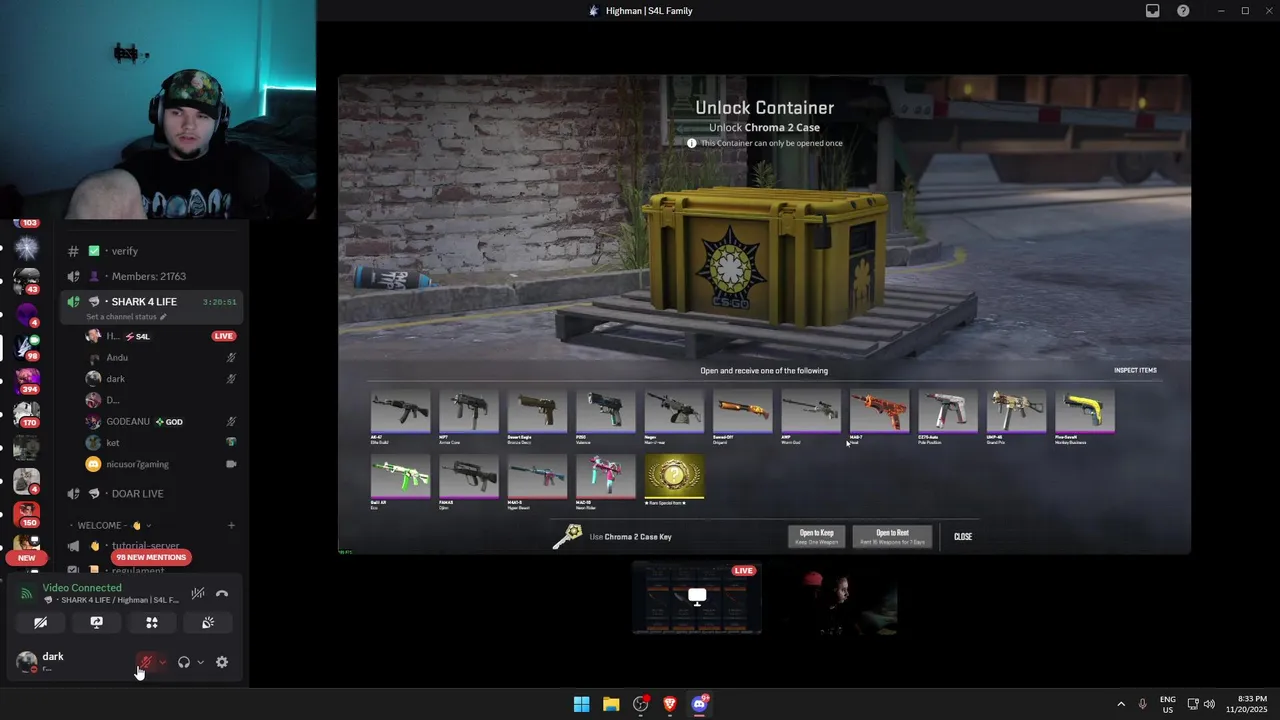Open the Discord Inbox icon
The height and width of the screenshot is (720, 1280).
click(1153, 11)
